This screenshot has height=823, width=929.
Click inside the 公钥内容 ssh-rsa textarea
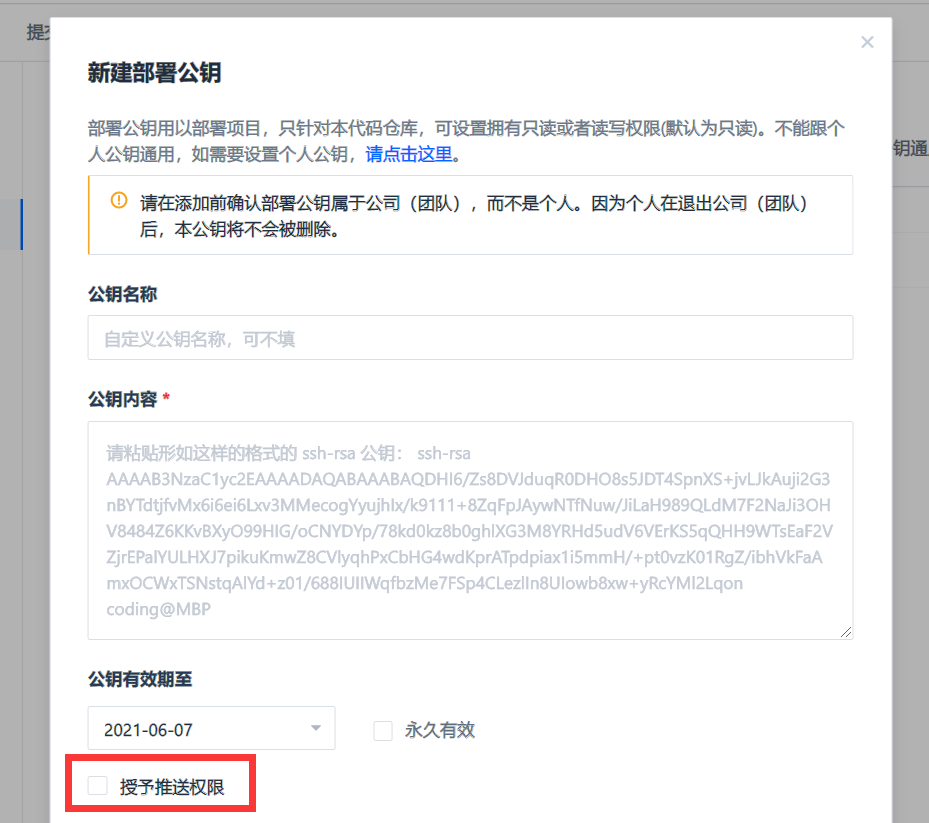pyautogui.click(x=470, y=530)
